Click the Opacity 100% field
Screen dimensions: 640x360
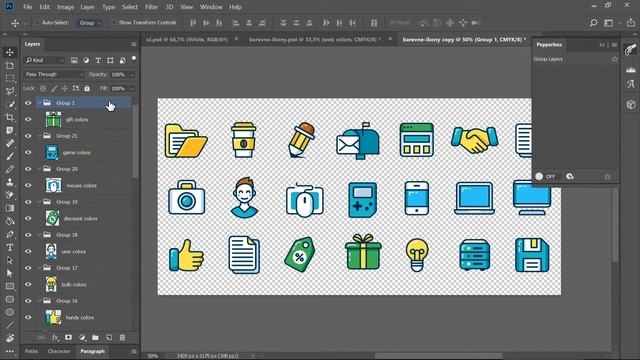point(118,75)
